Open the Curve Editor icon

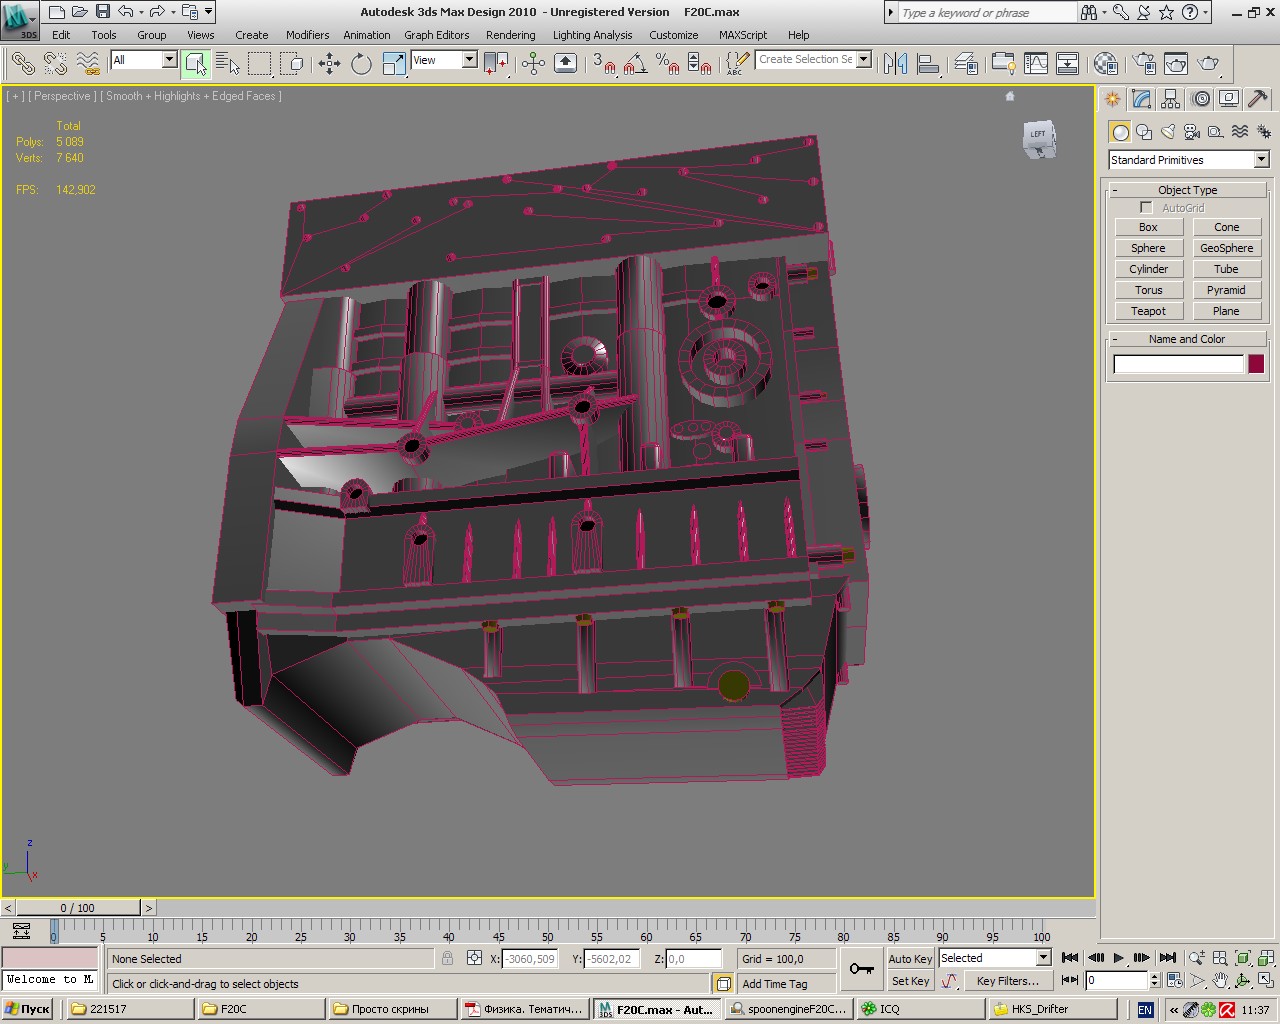pos(1036,64)
